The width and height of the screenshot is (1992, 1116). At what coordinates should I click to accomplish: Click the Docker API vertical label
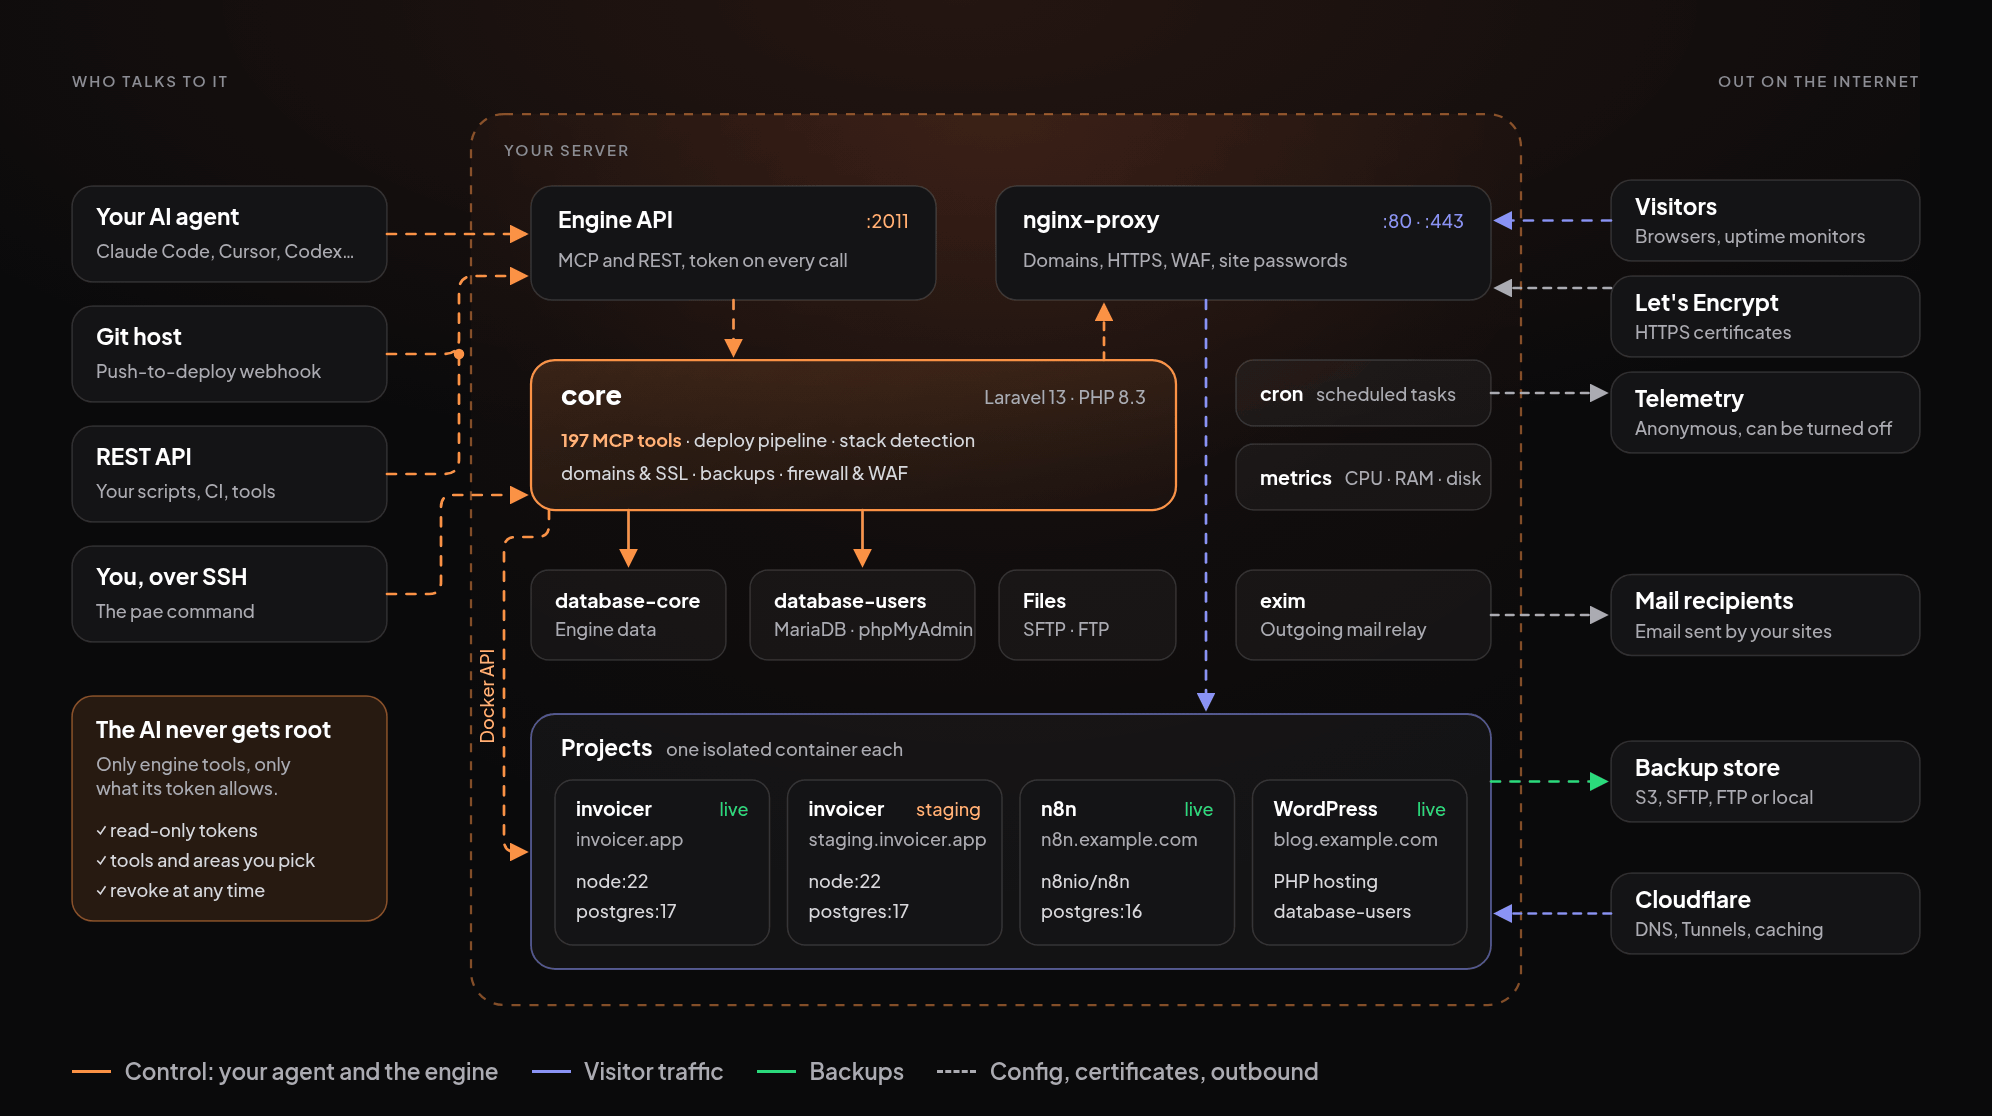[487, 696]
